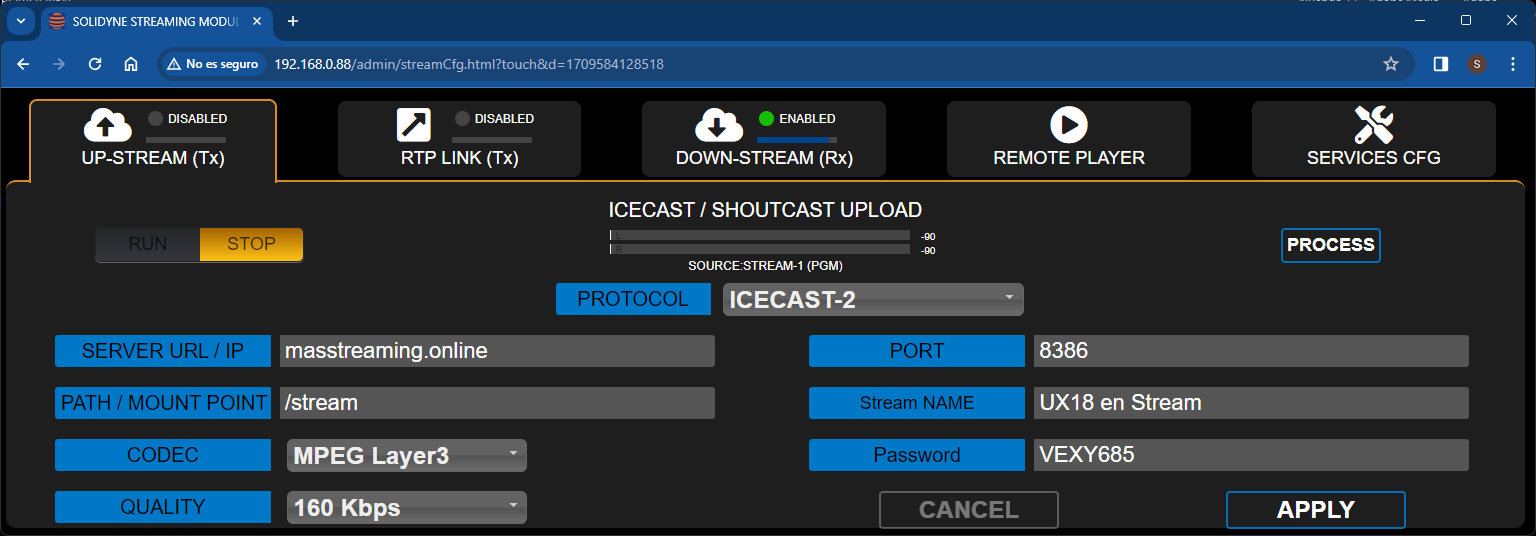Click the CANCEL button
Screen dimensions: 1536x536
969,510
